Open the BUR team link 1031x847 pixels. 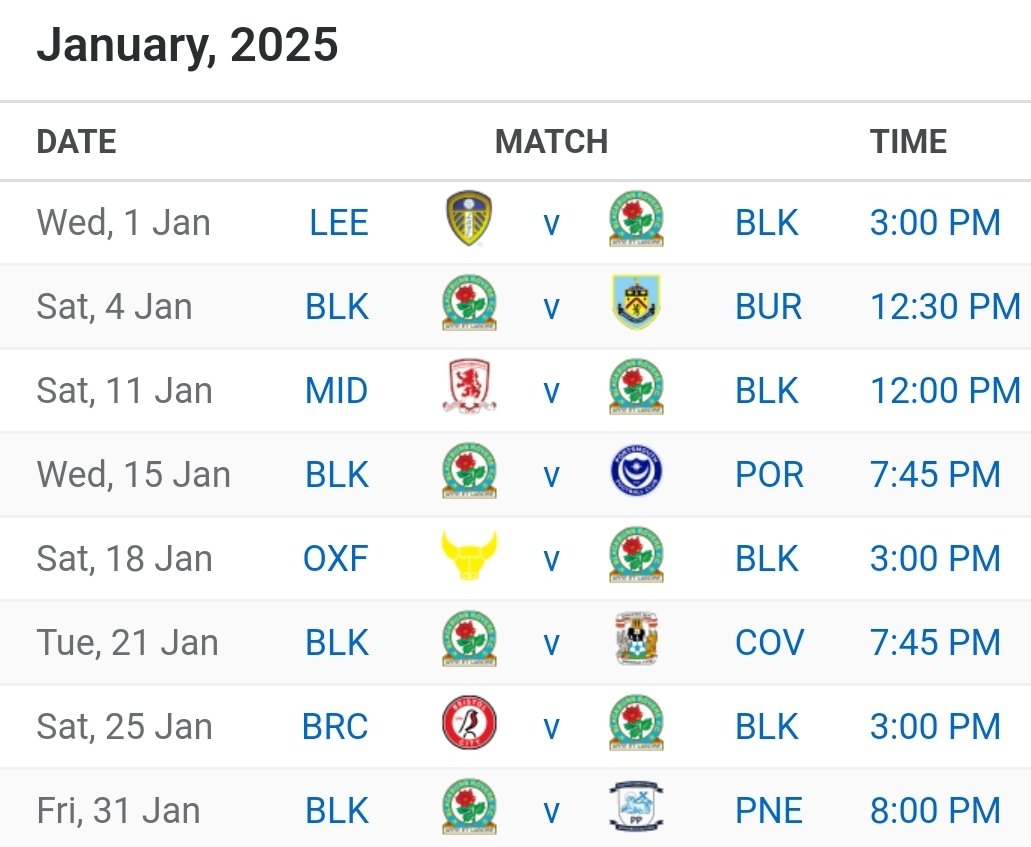pos(768,306)
